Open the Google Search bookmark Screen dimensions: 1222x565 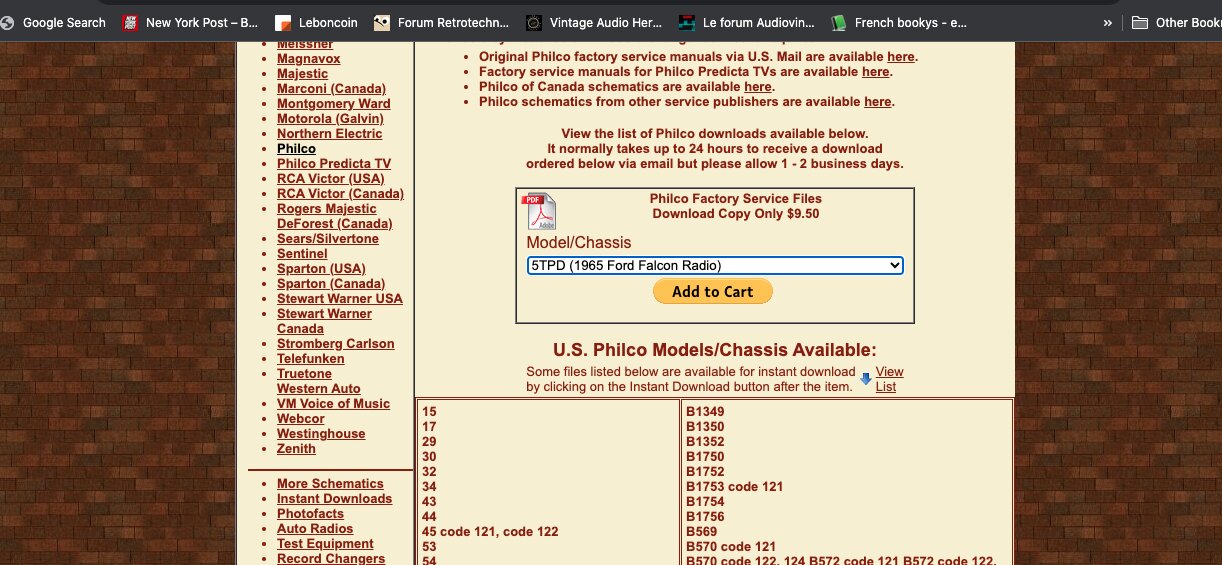pos(52,22)
